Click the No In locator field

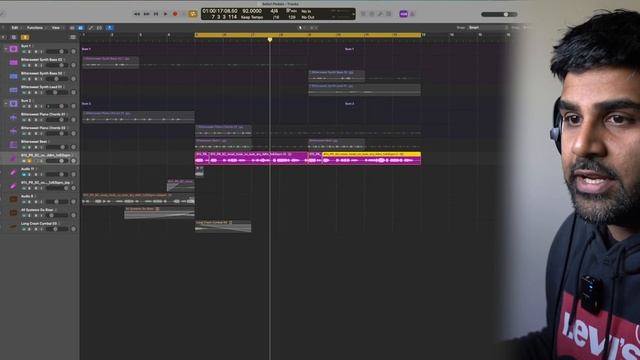tap(307, 11)
